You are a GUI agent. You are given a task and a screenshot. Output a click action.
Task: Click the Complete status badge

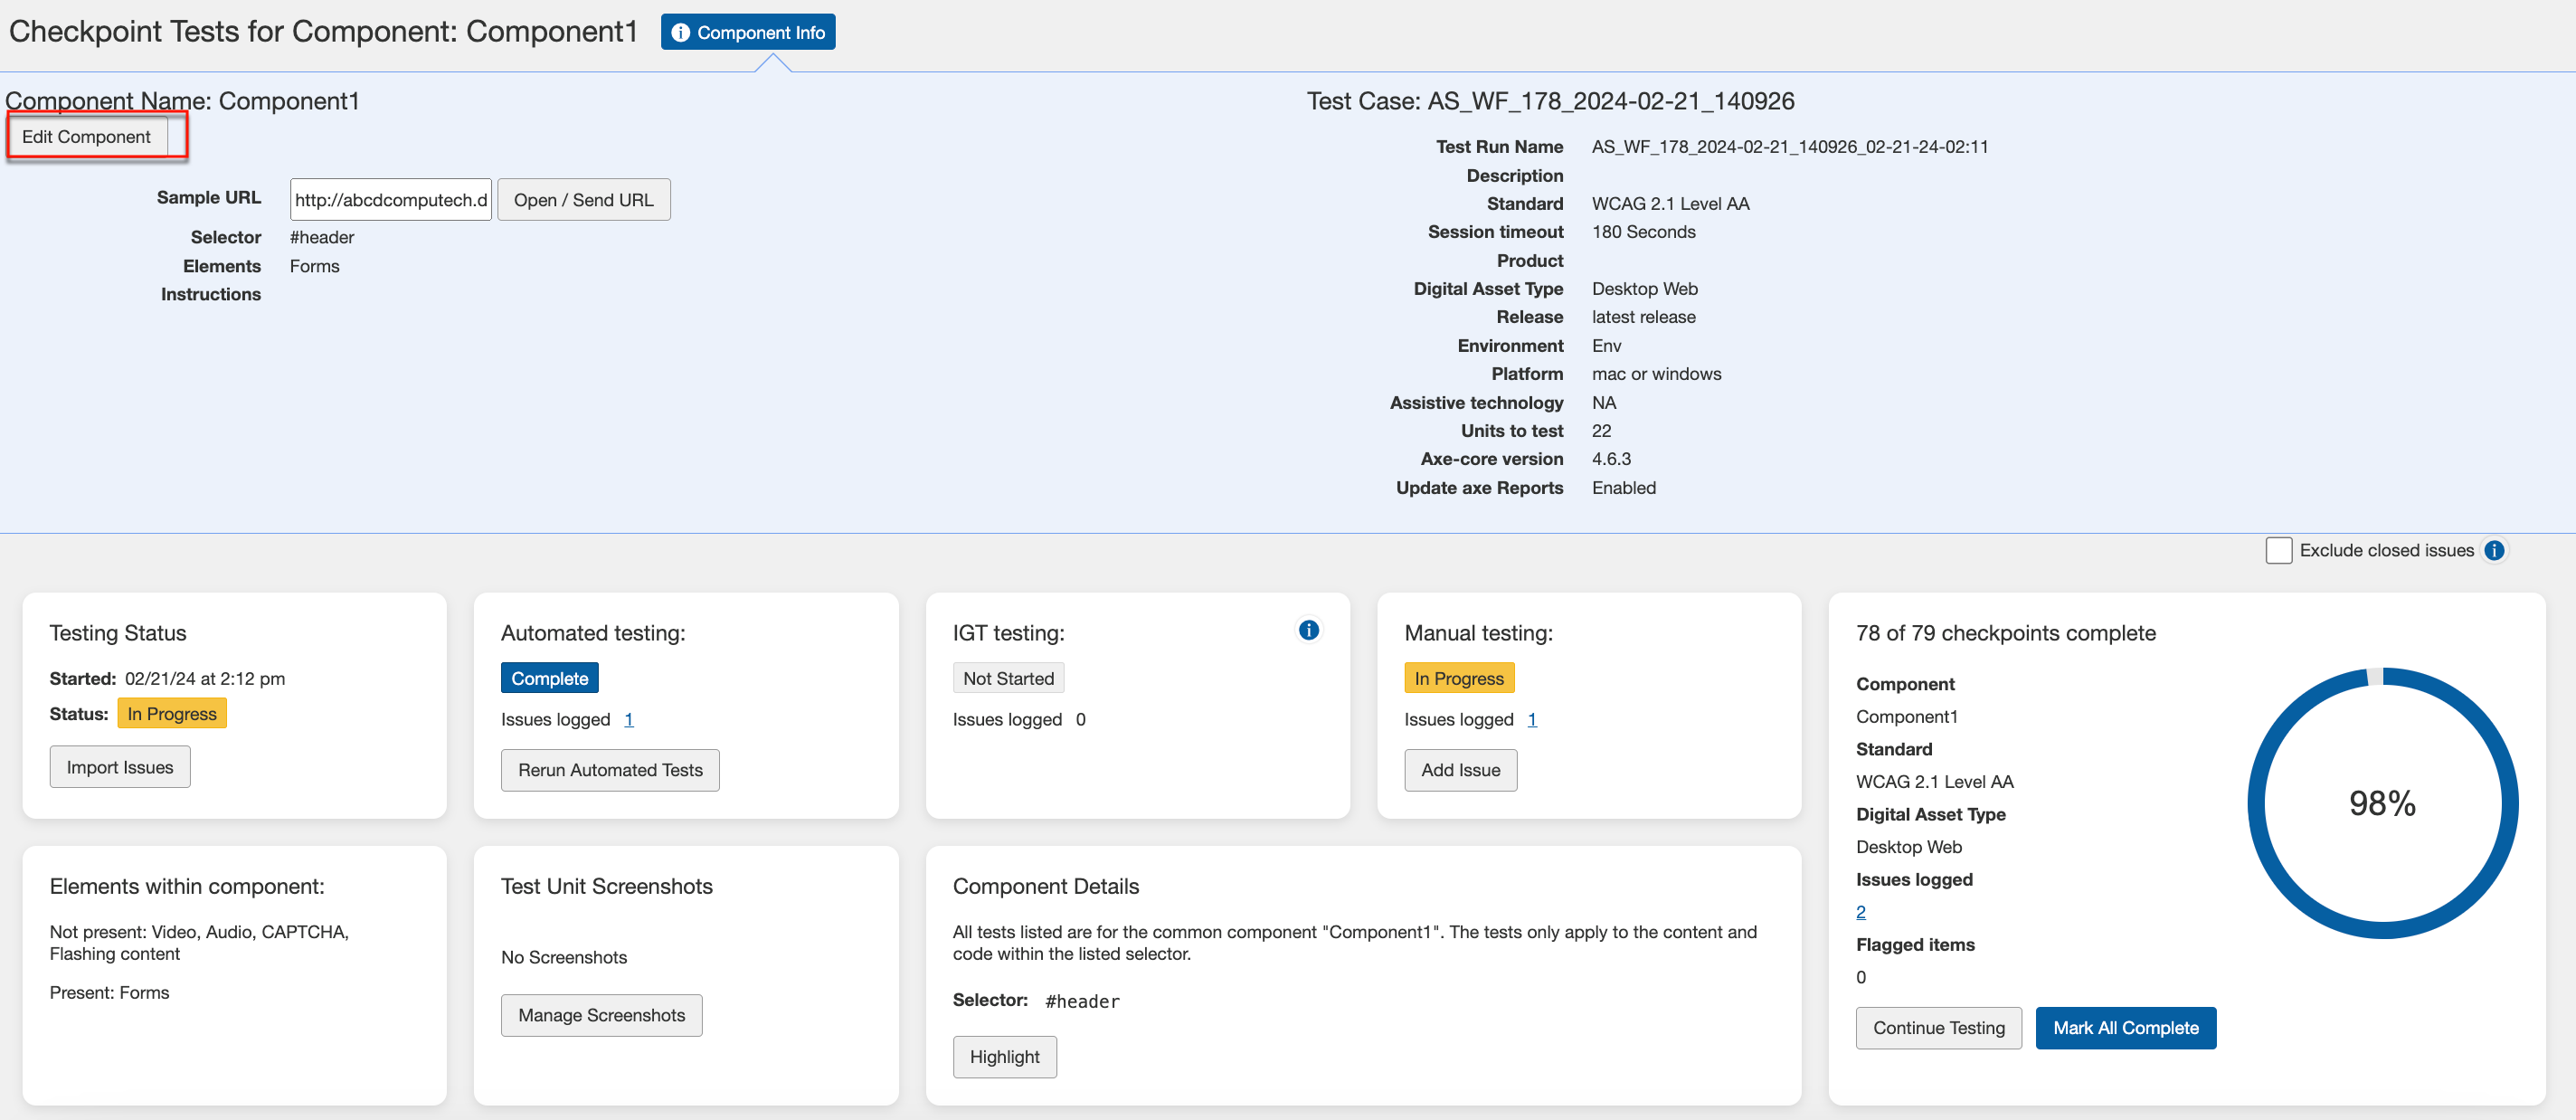[549, 678]
